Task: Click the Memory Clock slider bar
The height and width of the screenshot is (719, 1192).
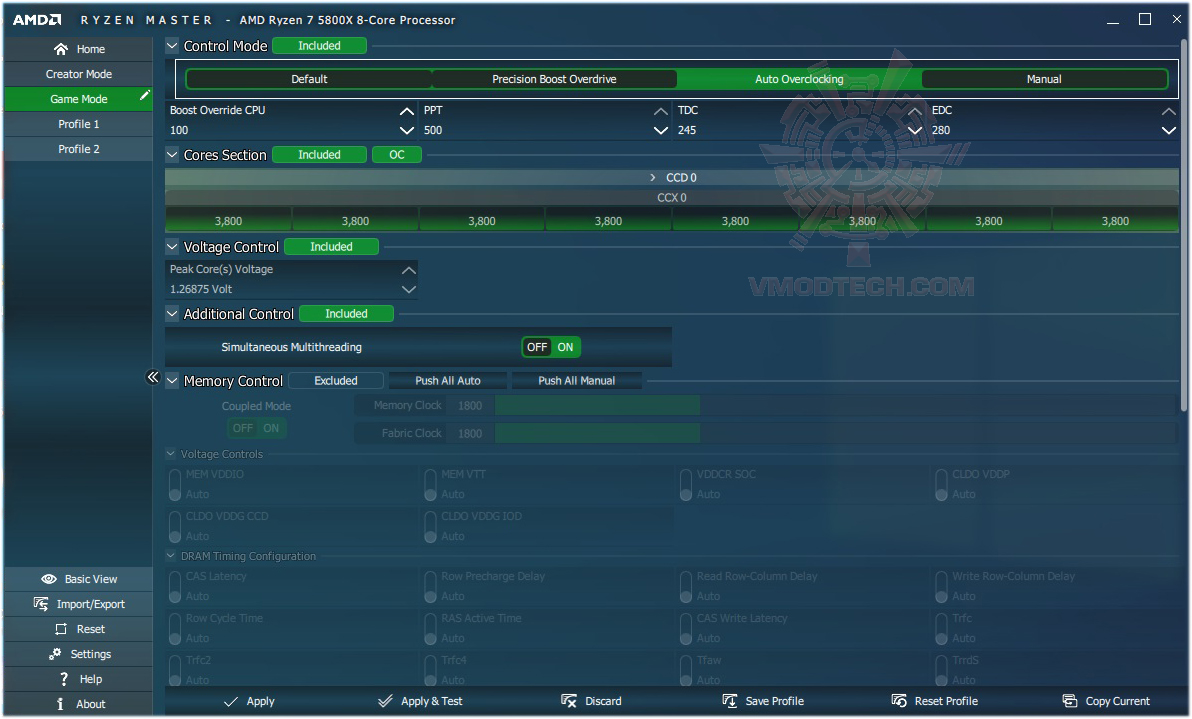Action: pos(835,406)
